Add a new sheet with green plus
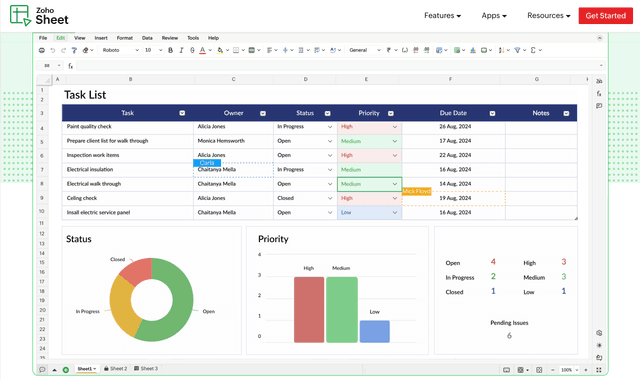Screen dimensions: 640x380 coord(65,370)
